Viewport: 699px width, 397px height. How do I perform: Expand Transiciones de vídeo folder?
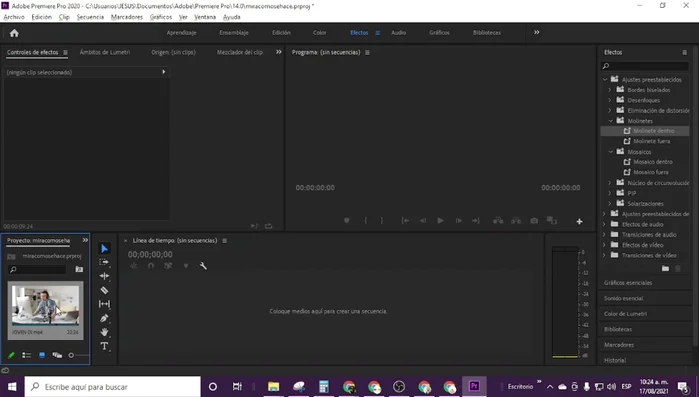tap(605, 255)
